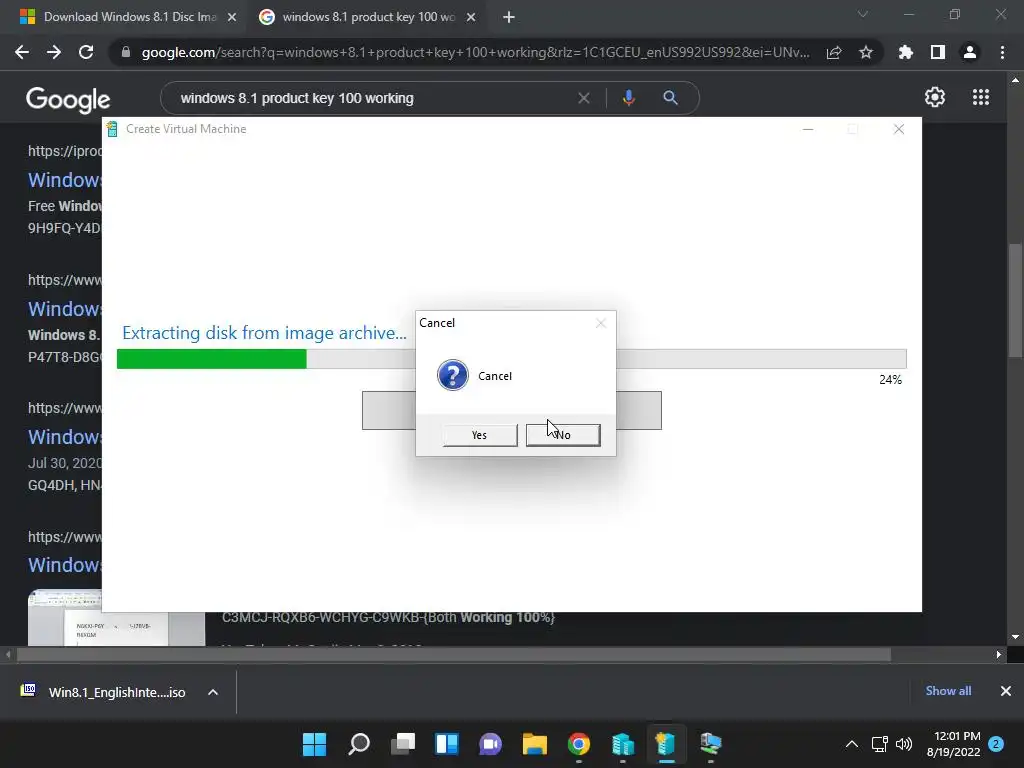Click the Extracting disk from image archive text
This screenshot has height=768, width=1024.
pos(264,333)
